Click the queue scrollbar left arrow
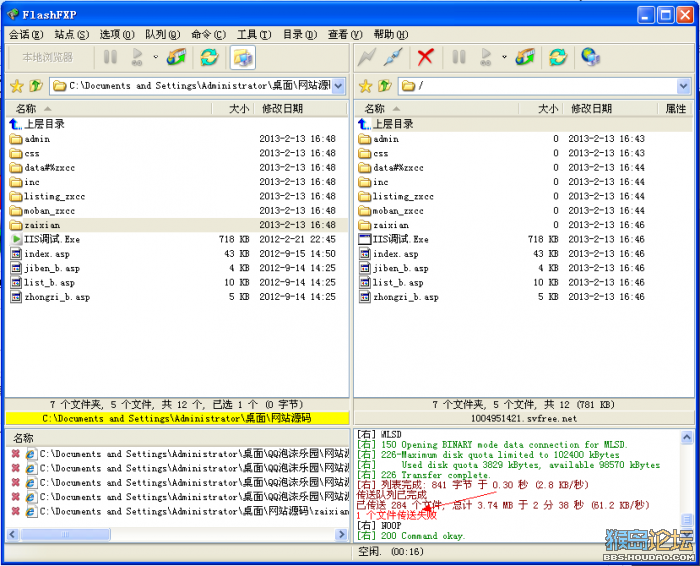 [13, 534]
